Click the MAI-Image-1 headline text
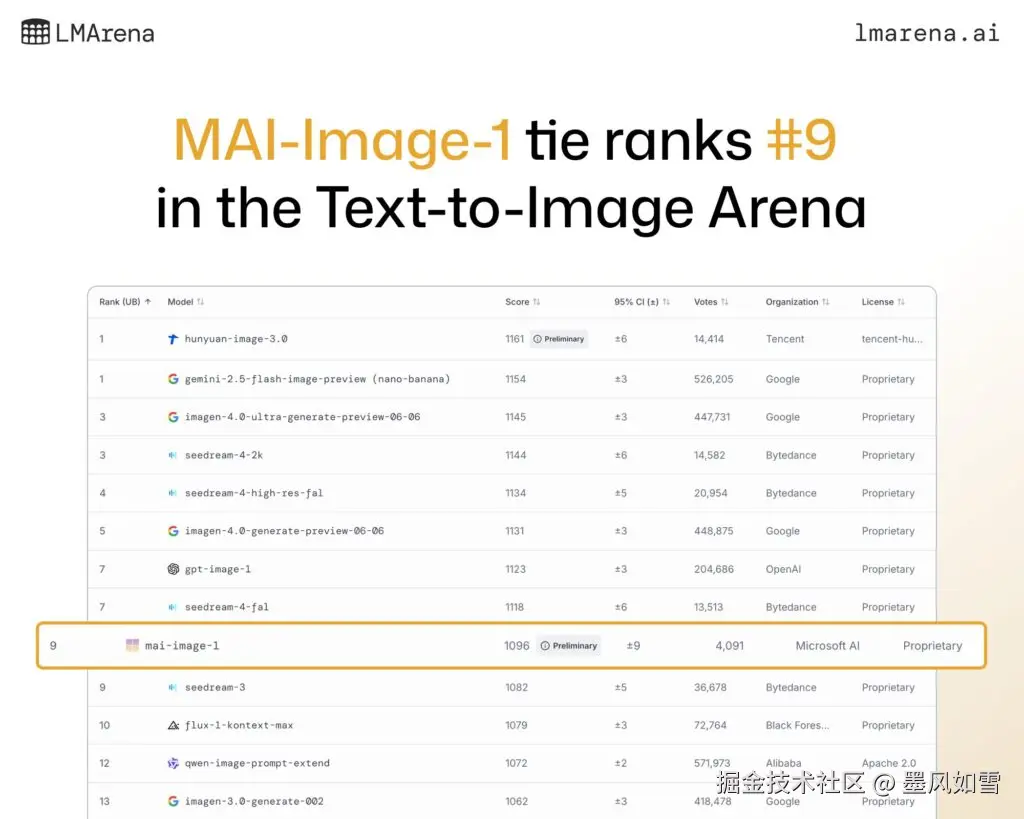This screenshot has width=1024, height=819. pyautogui.click(x=342, y=140)
